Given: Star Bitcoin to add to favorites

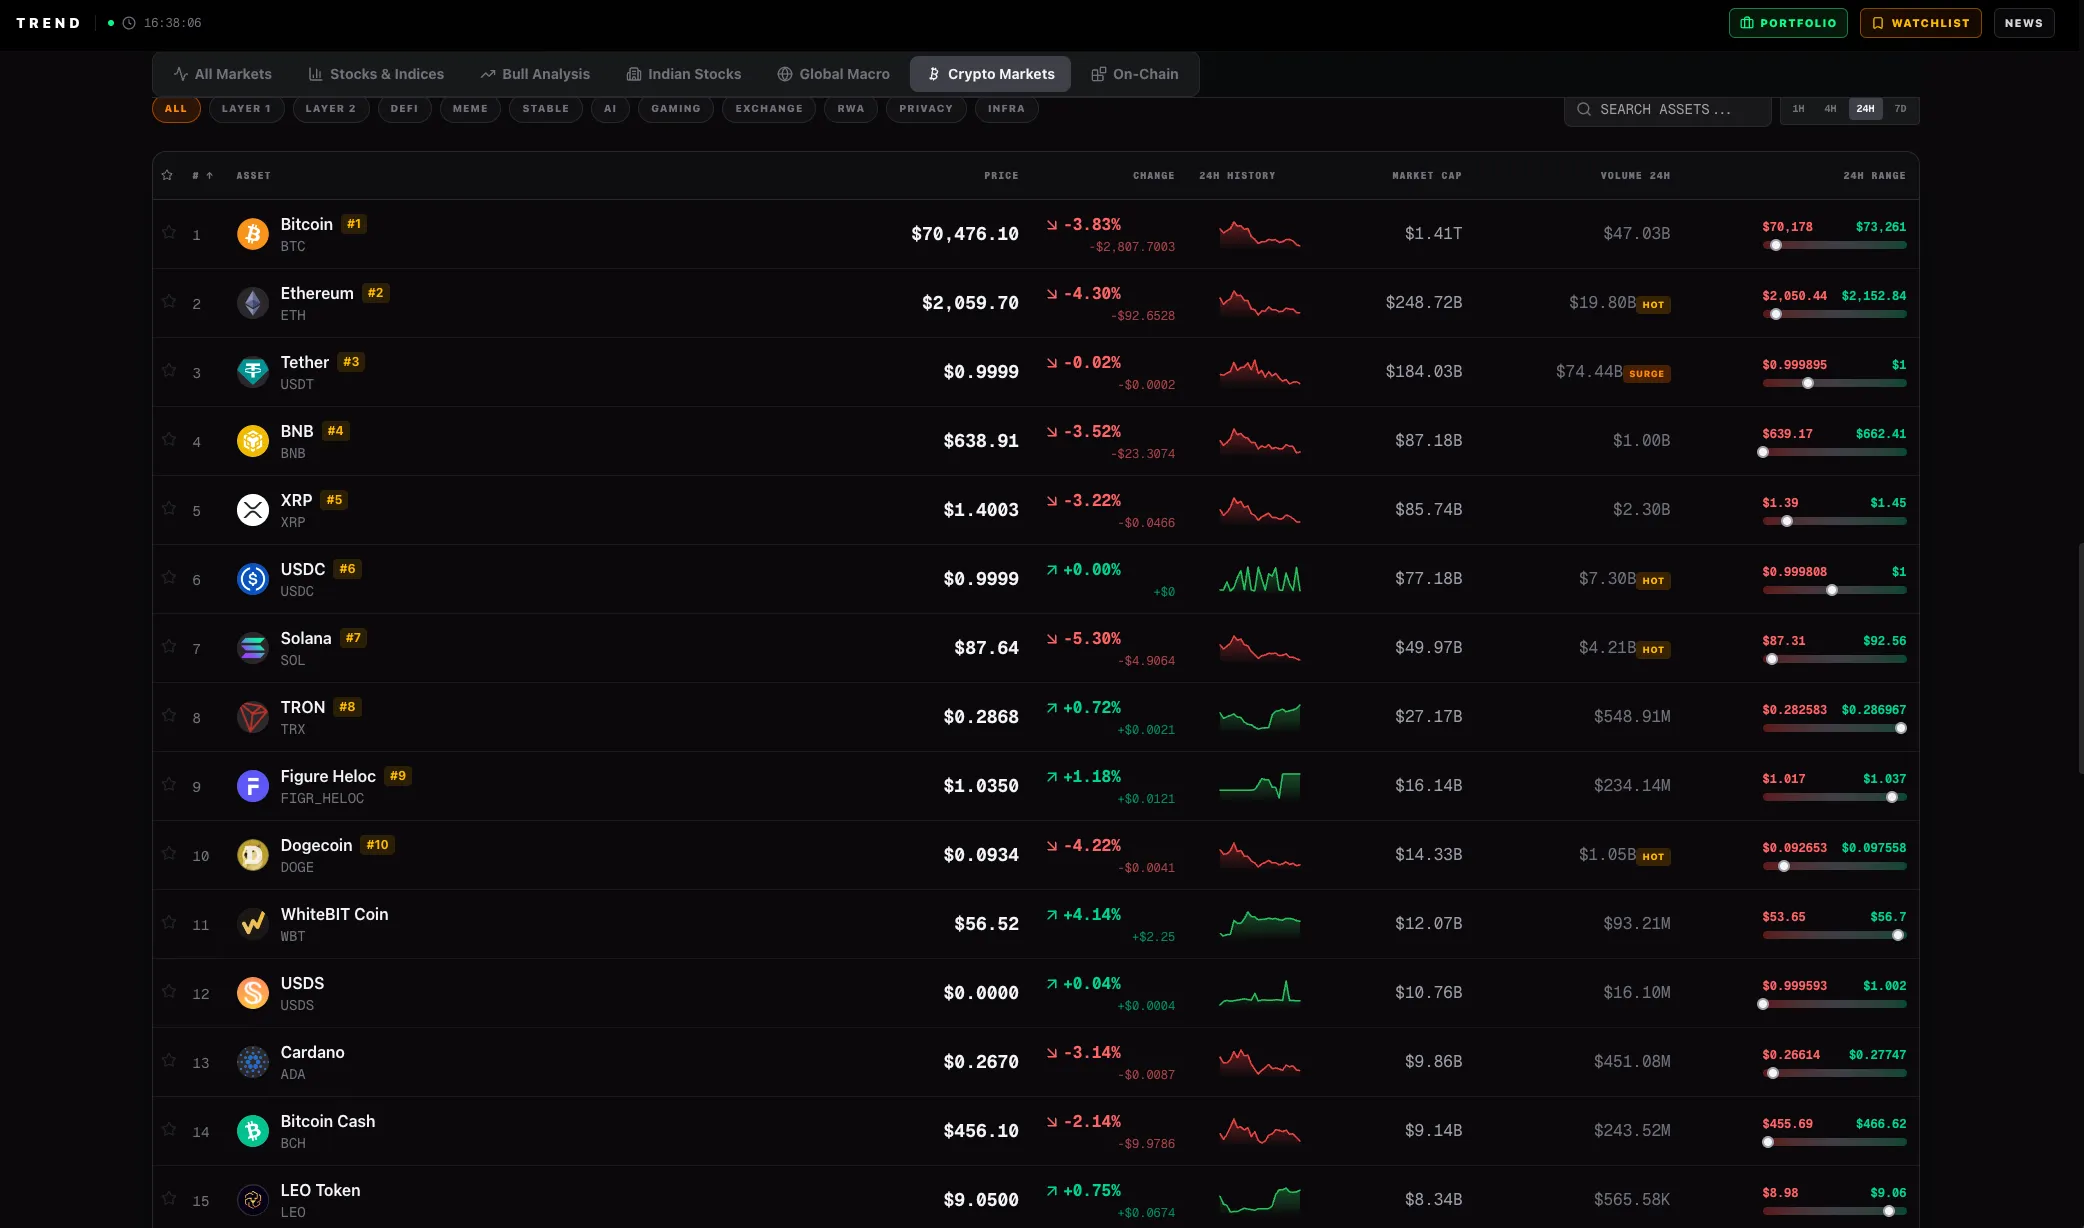Looking at the screenshot, I should [169, 232].
